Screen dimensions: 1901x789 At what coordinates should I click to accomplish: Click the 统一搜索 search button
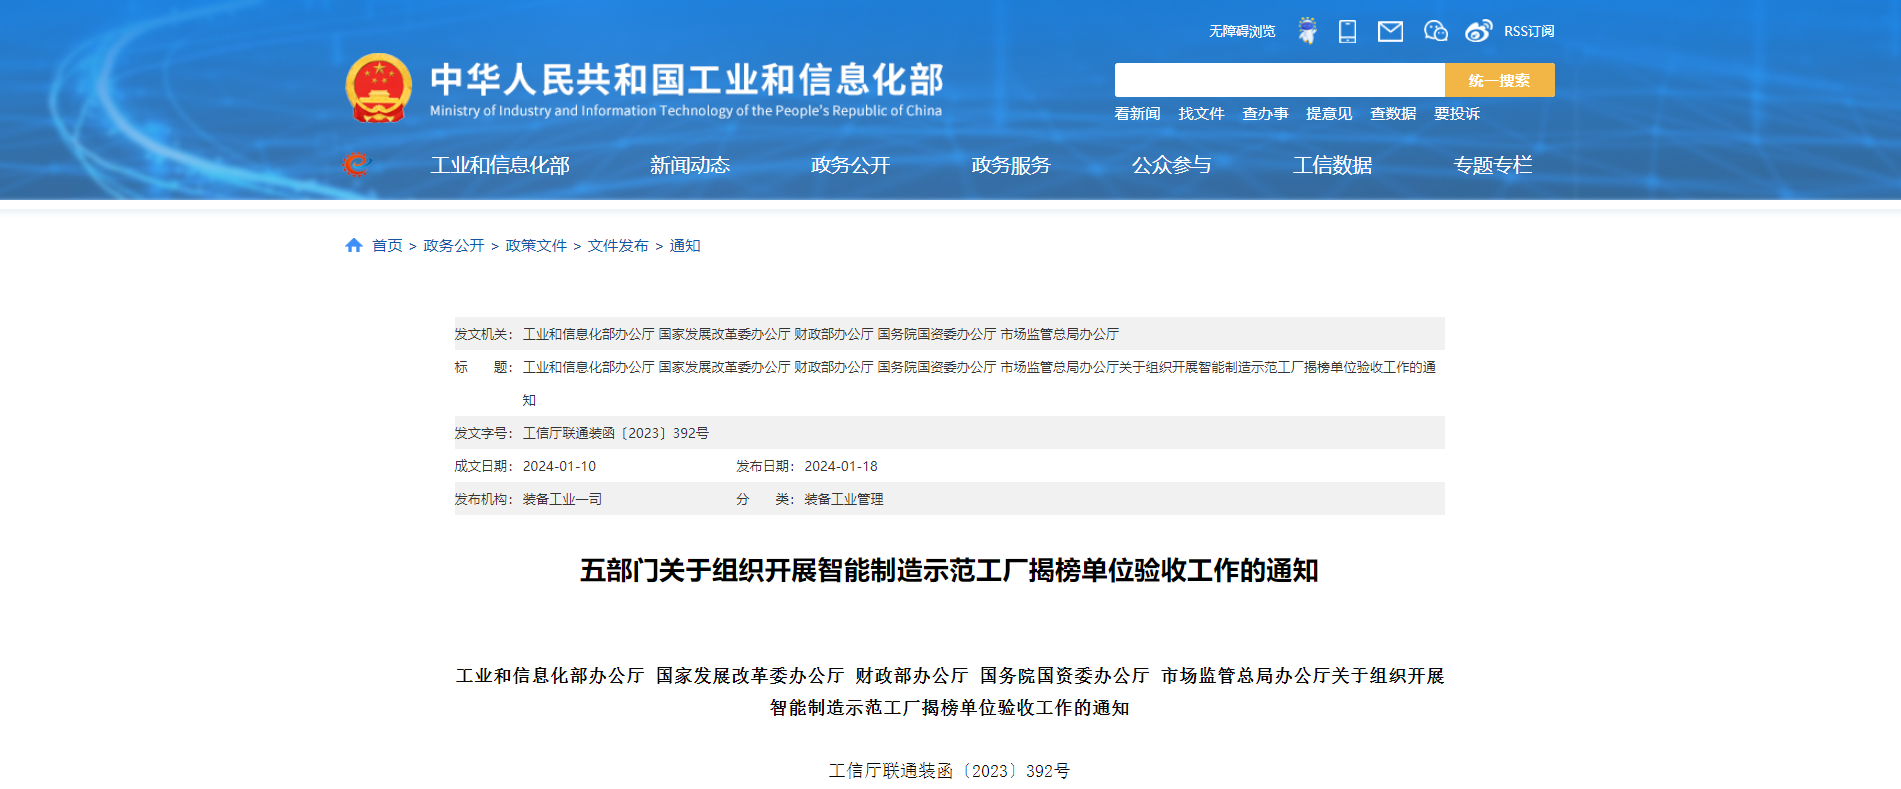tap(1499, 80)
